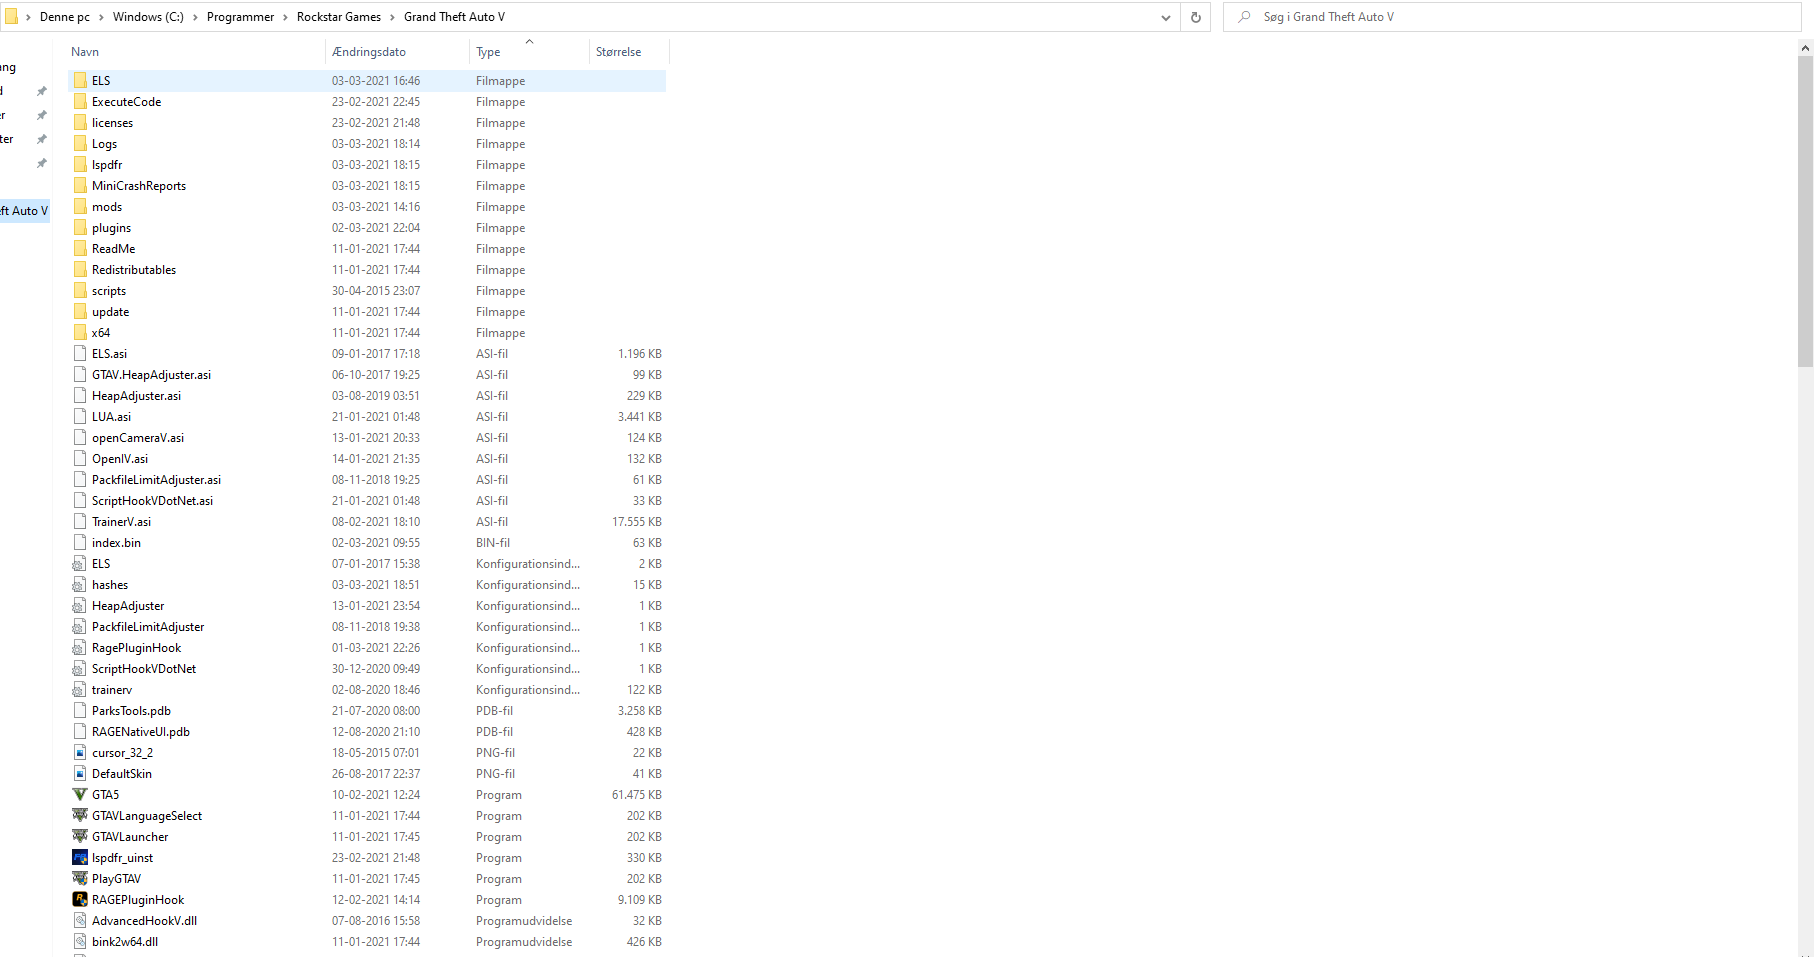Select the LUA.asi file name
Screen dimensions: 1814x957
click(x=112, y=417)
